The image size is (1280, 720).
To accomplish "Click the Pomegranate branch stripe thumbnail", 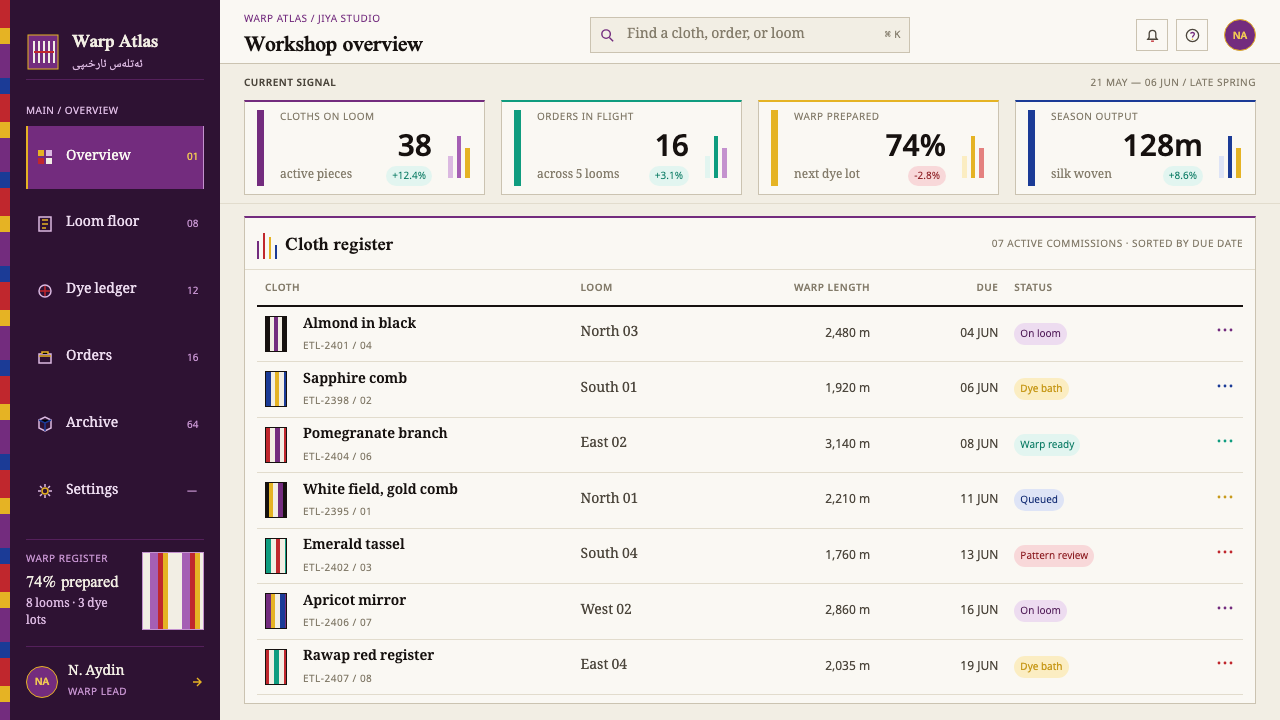I will point(276,445).
